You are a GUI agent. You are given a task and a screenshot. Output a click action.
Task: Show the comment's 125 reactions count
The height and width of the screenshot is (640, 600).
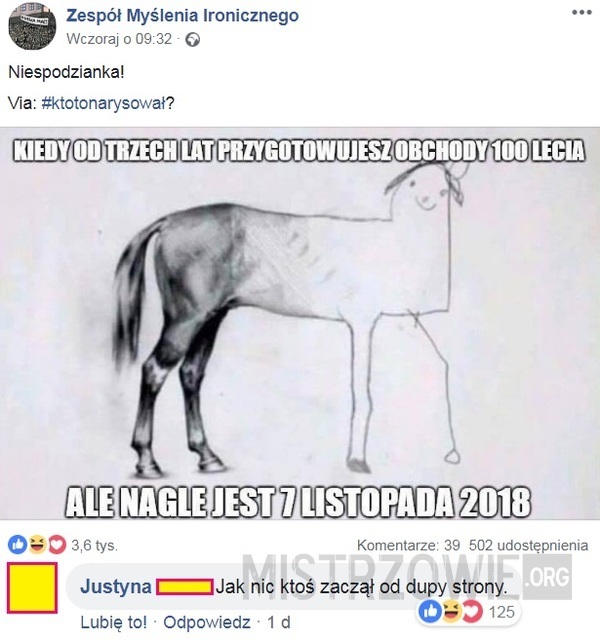pos(502,612)
